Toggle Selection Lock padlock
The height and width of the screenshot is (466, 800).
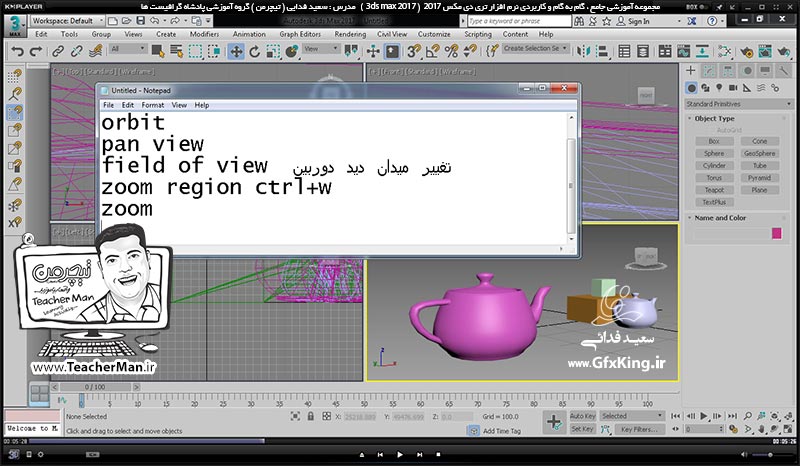click(311, 416)
